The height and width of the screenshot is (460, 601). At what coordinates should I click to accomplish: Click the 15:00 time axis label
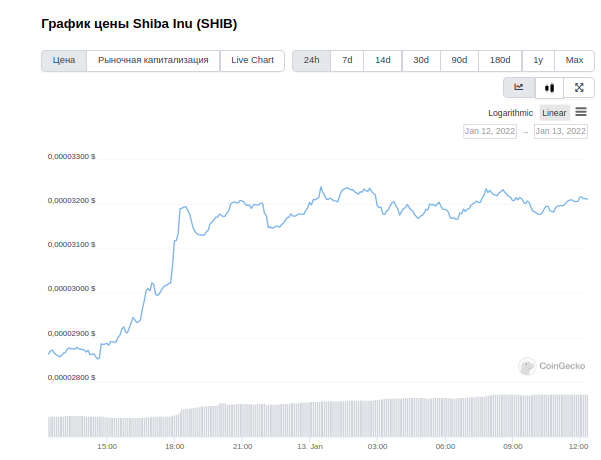coord(107,447)
